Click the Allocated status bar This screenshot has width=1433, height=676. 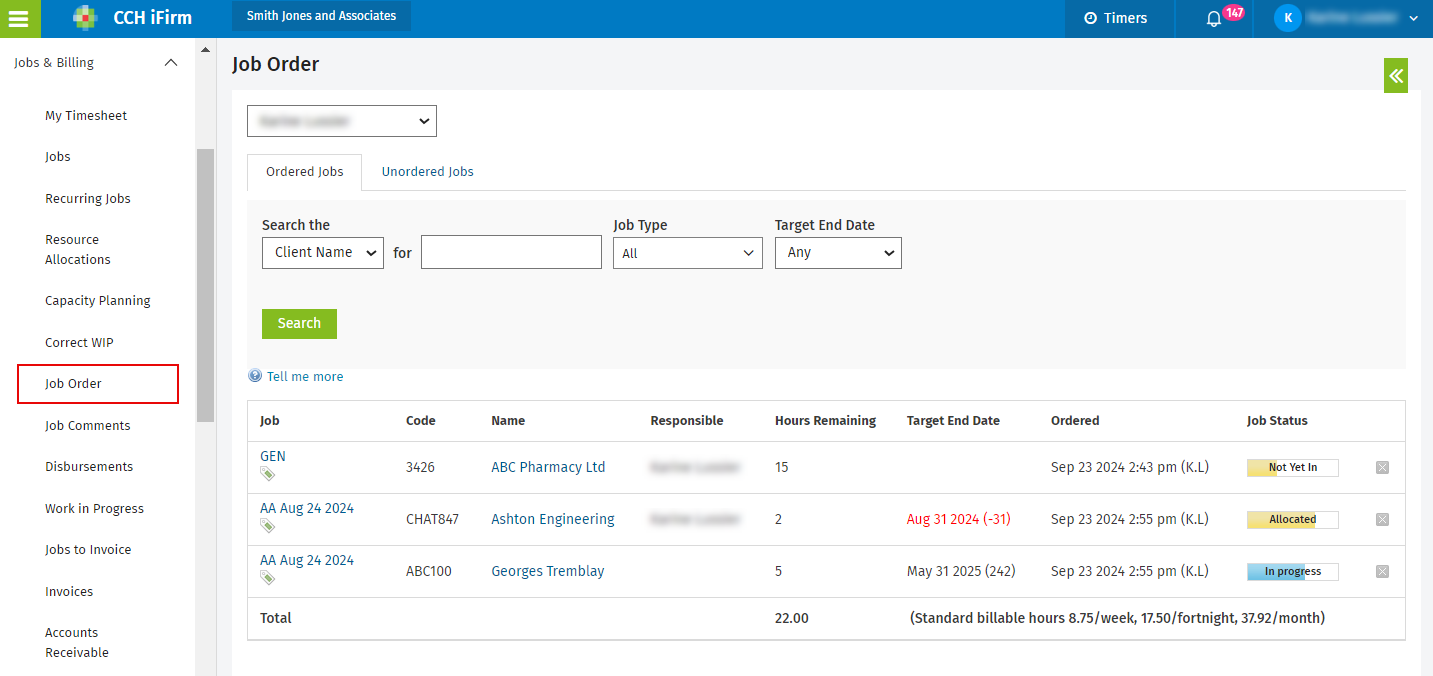pos(1292,519)
